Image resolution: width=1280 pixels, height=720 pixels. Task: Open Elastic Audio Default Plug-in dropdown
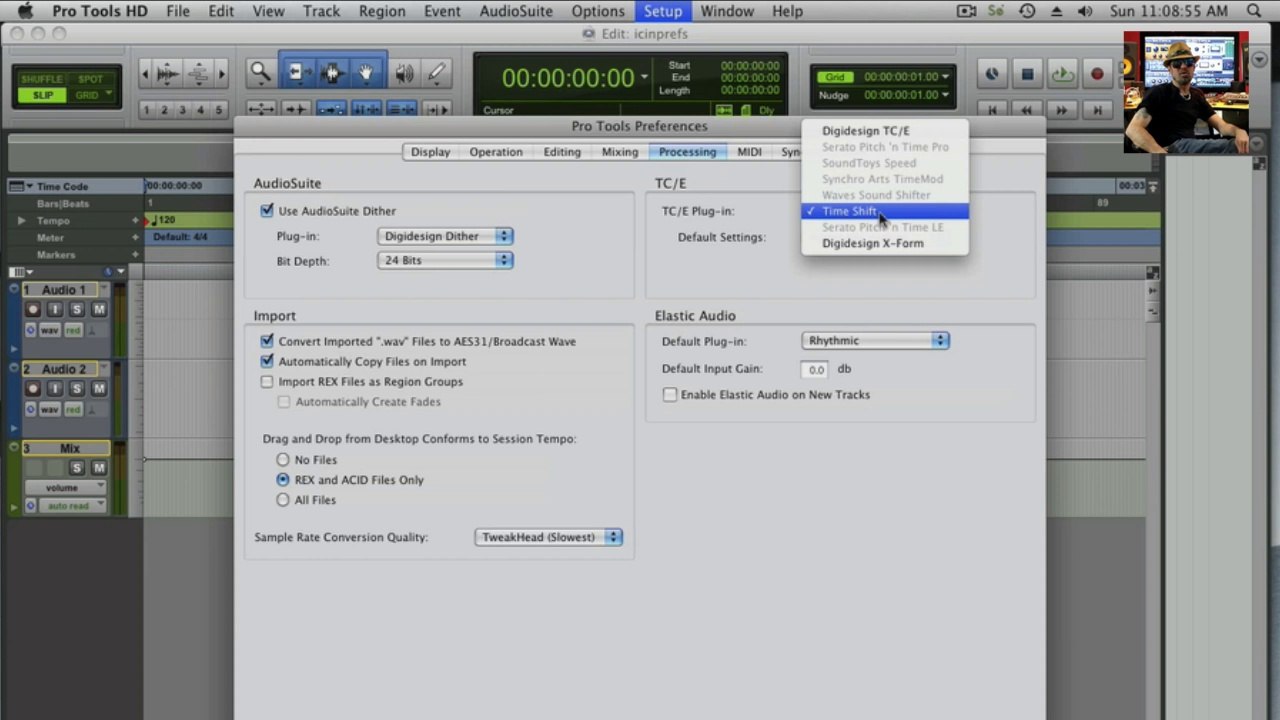[875, 341]
